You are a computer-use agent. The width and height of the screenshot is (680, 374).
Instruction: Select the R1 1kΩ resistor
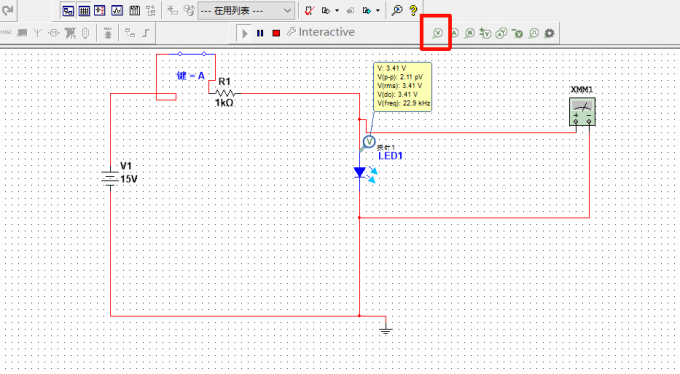[225, 93]
